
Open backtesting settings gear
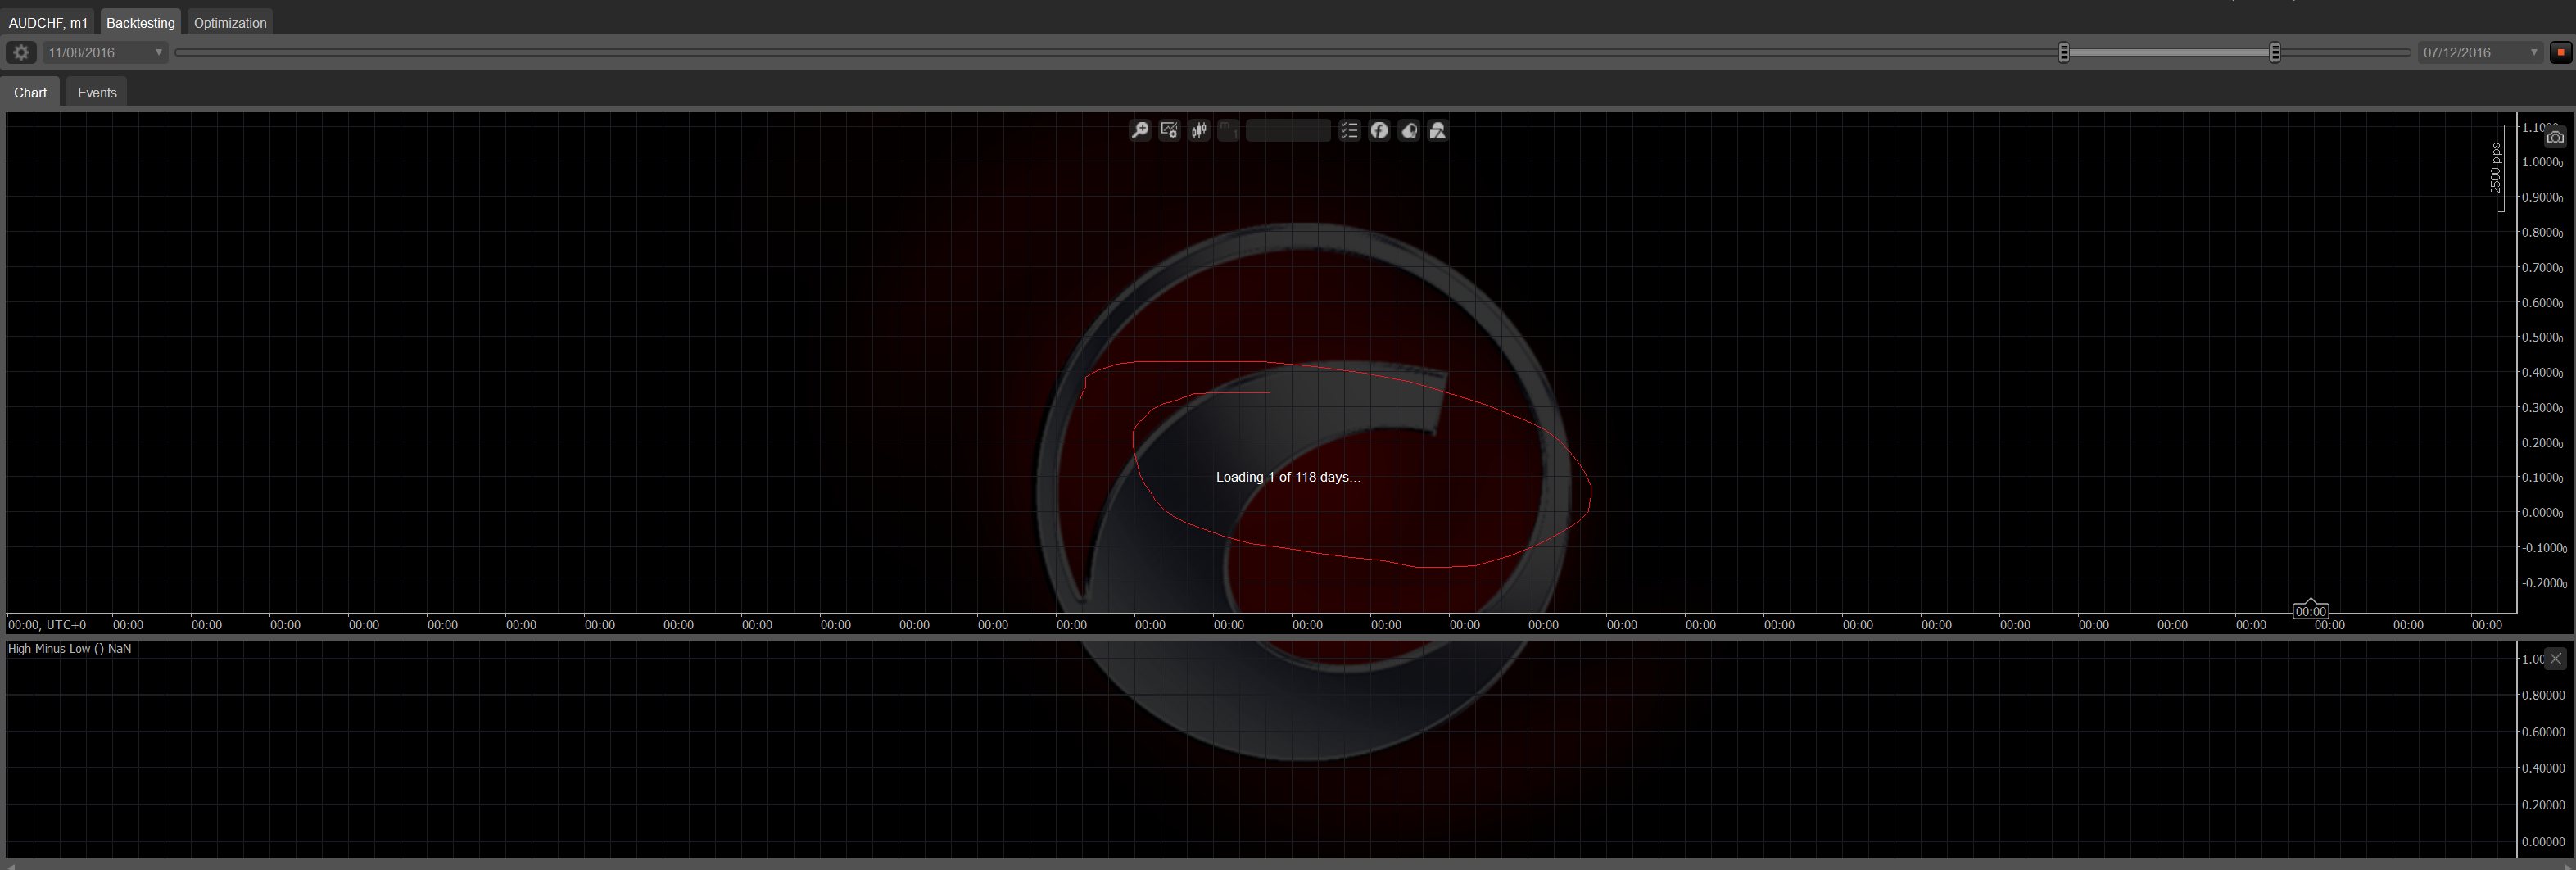pyautogui.click(x=21, y=52)
